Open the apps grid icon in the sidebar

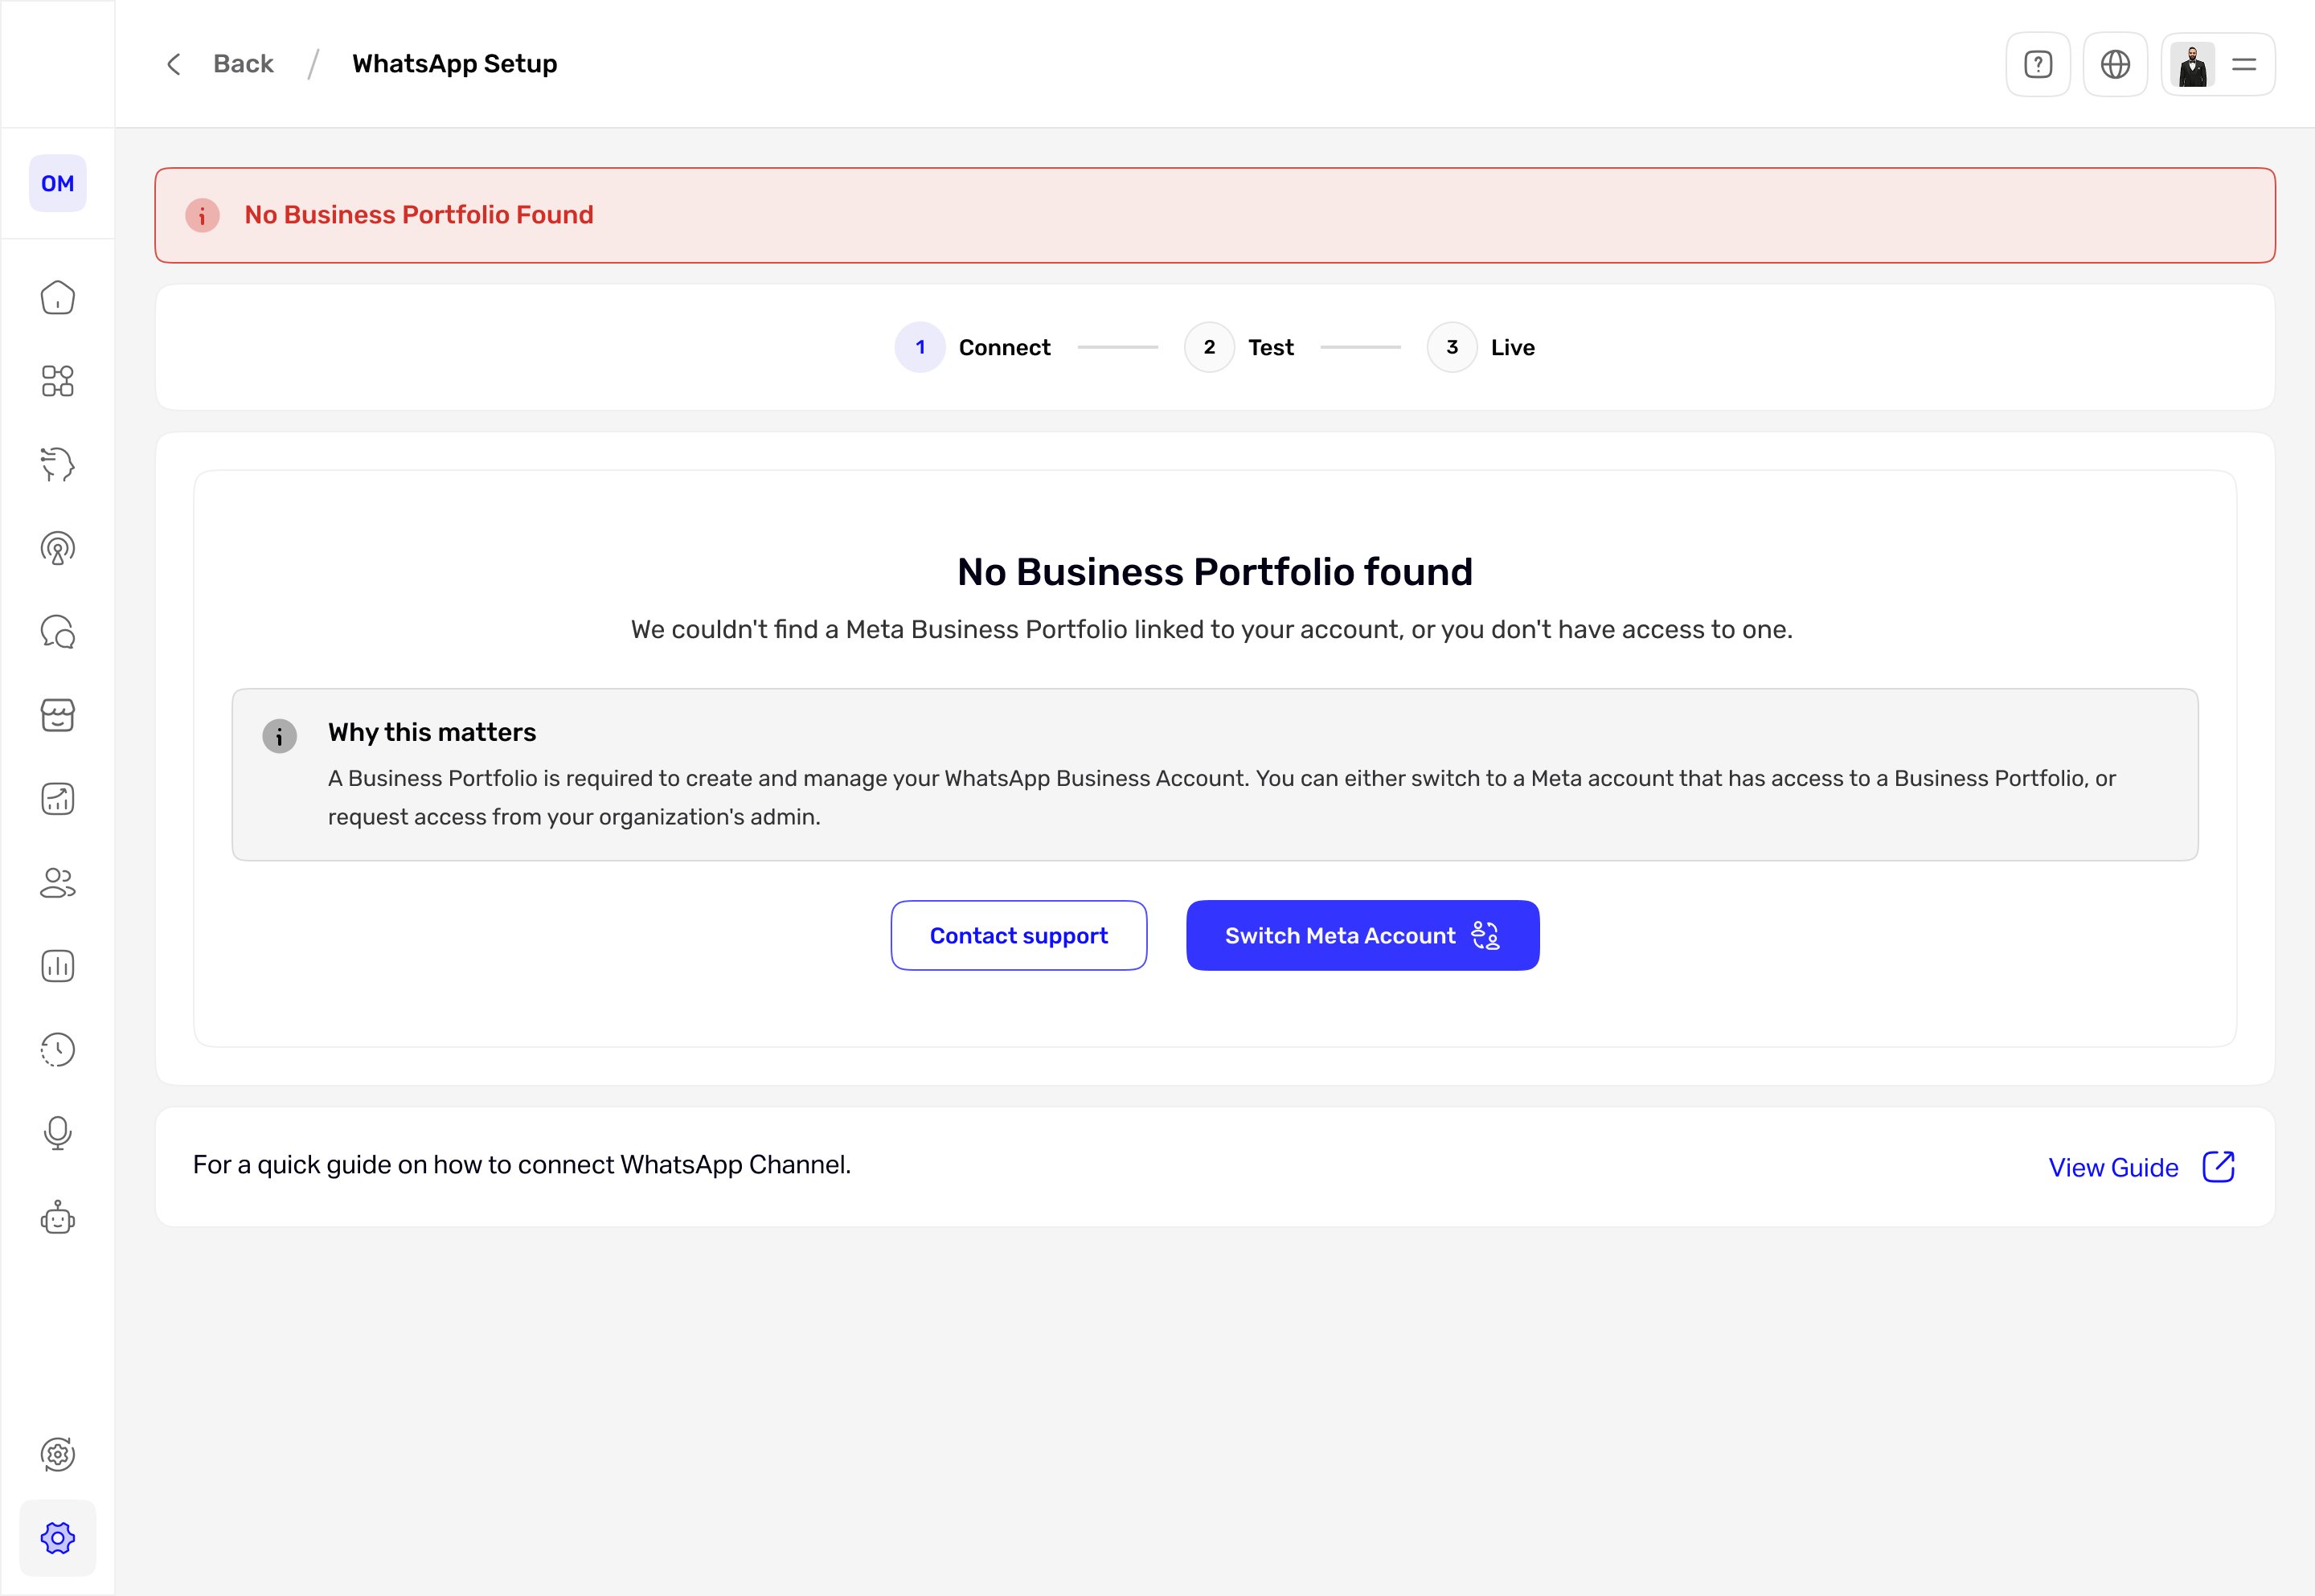(x=57, y=381)
